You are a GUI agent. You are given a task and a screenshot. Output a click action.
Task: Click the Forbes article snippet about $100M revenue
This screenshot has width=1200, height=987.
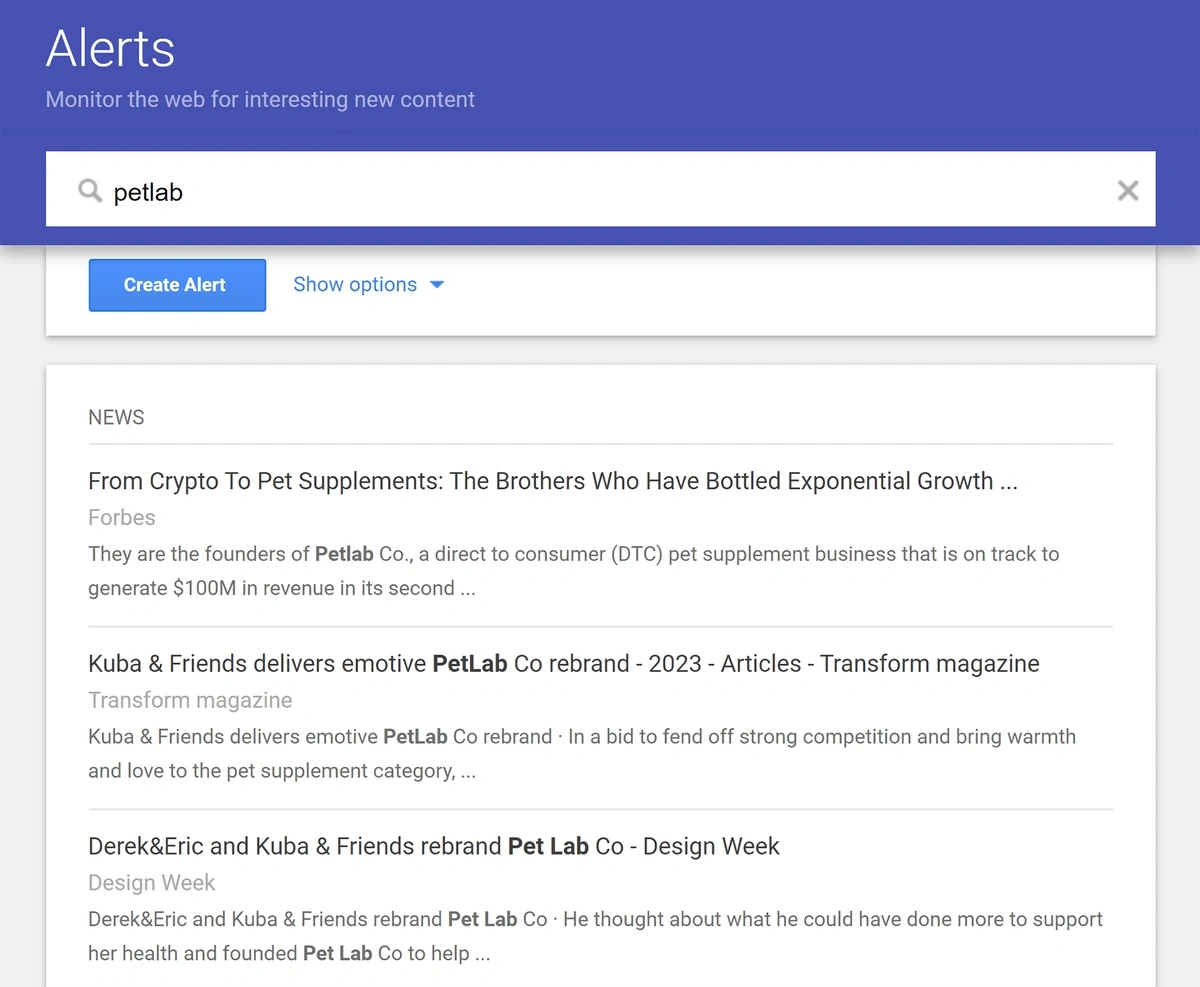pos(574,571)
